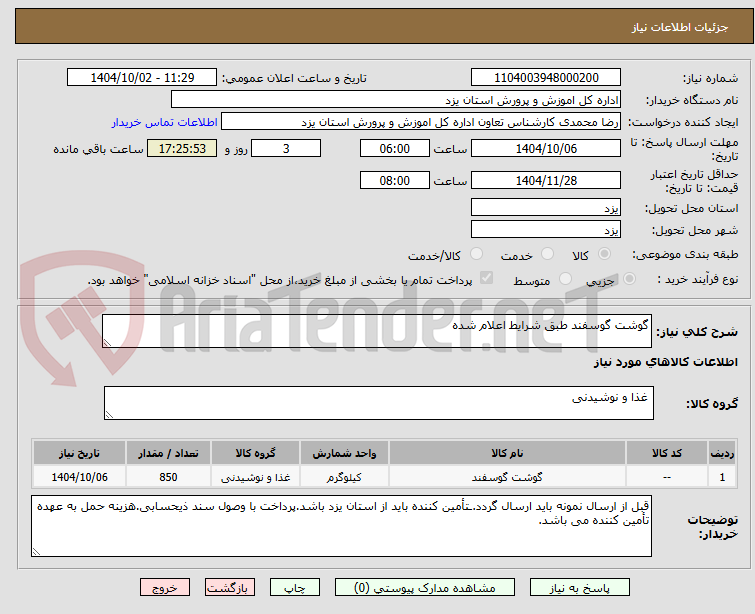This screenshot has height=614, width=755.
Task: Select the 'خدمت' radio button
Action: click(x=547, y=254)
